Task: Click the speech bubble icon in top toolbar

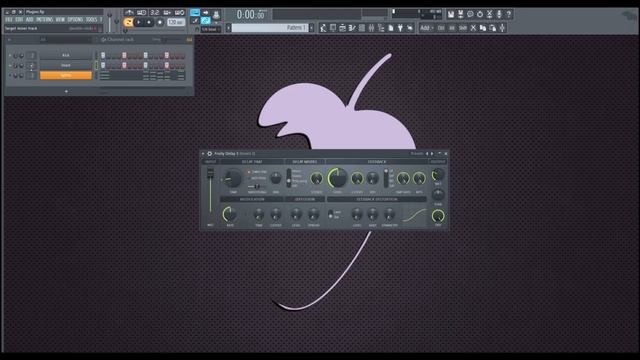Action: point(470,14)
